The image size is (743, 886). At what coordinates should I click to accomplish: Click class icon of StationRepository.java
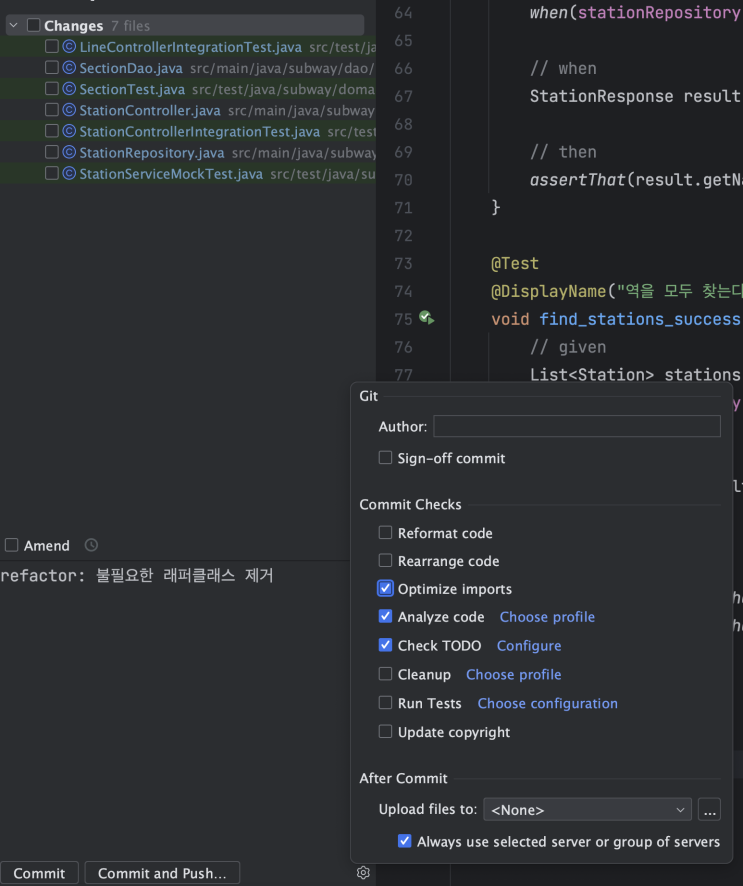coord(69,153)
